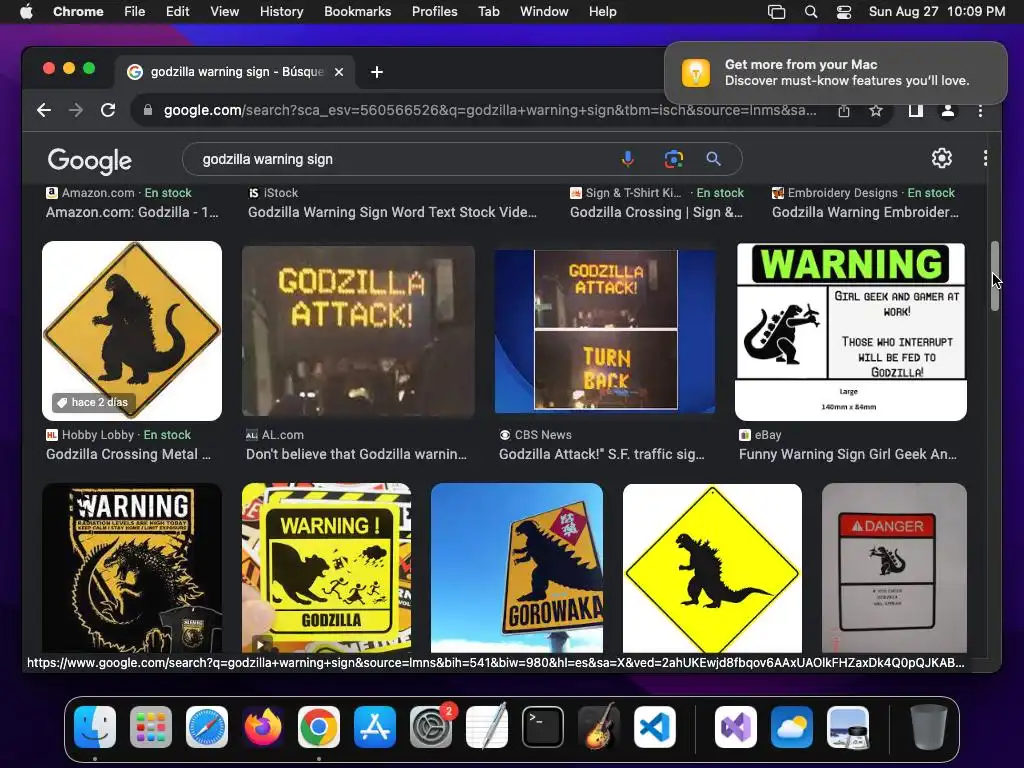Open the Tab menu
Viewport: 1024px width, 768px height.
(x=488, y=12)
